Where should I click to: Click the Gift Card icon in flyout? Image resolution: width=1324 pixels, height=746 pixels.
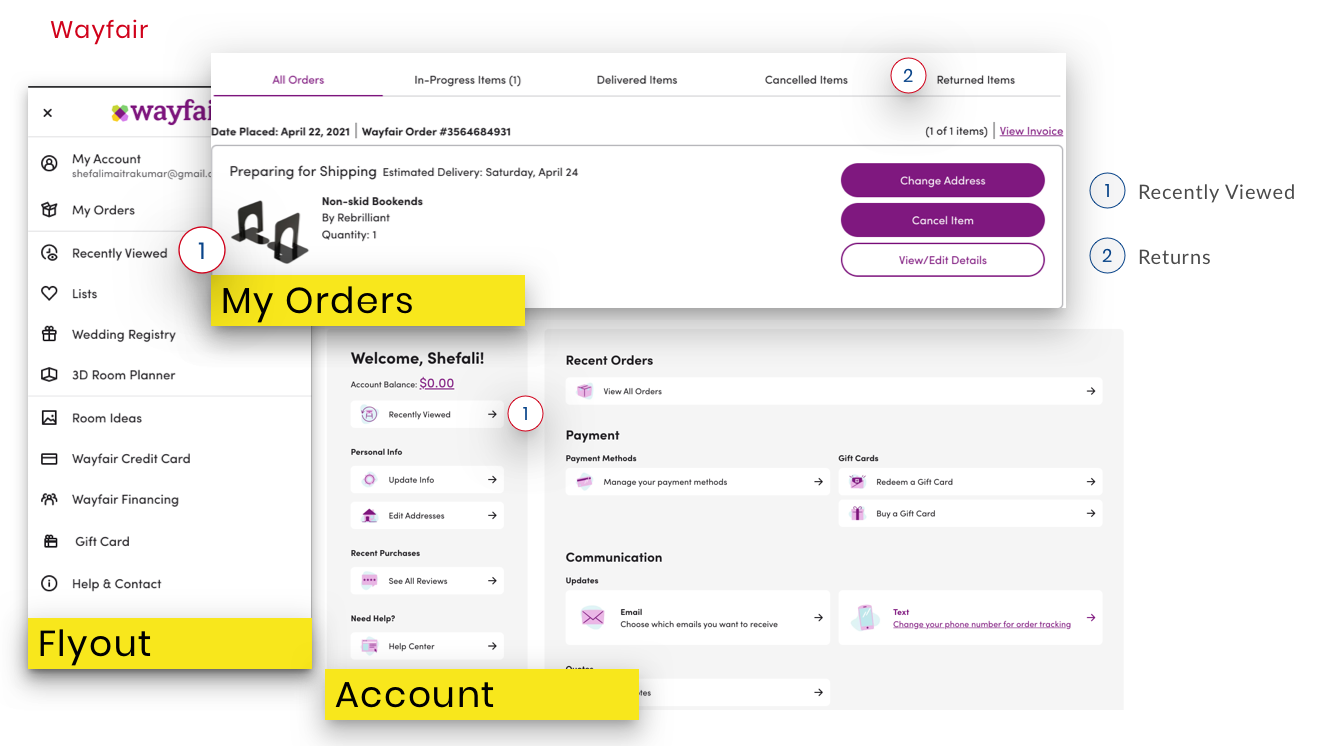pos(51,541)
